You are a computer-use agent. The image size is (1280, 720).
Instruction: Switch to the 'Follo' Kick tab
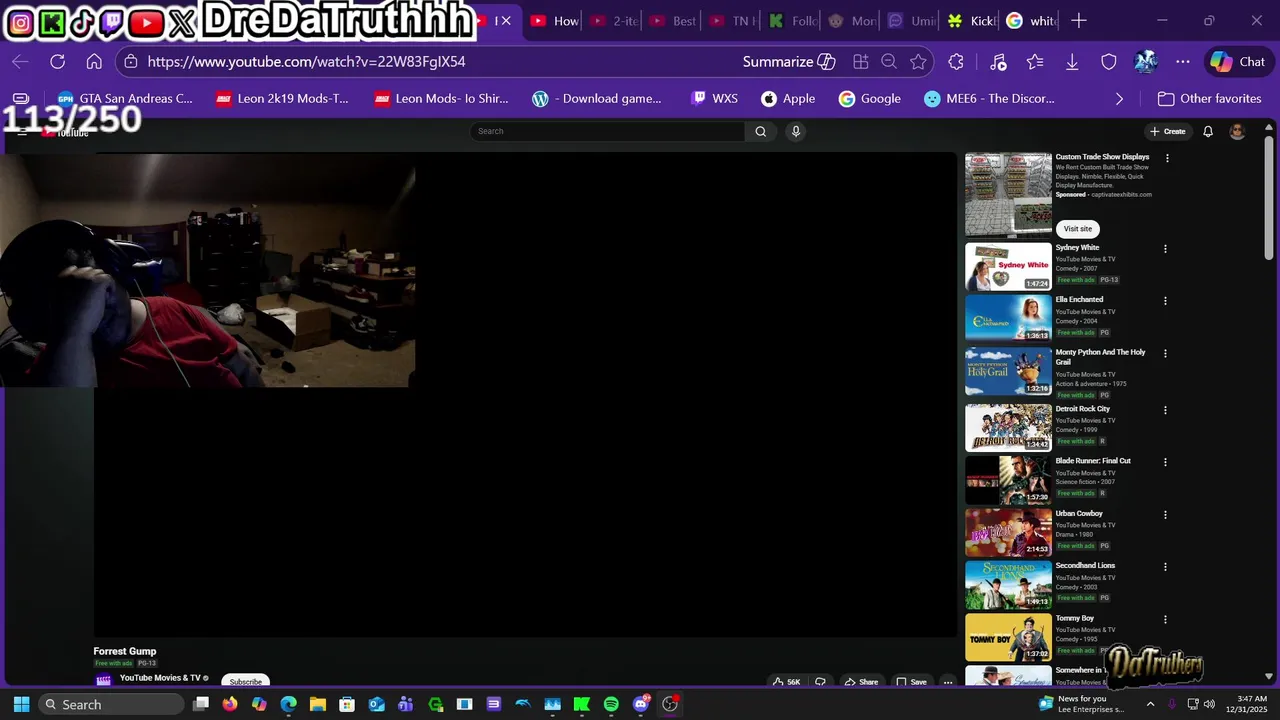[792, 21]
